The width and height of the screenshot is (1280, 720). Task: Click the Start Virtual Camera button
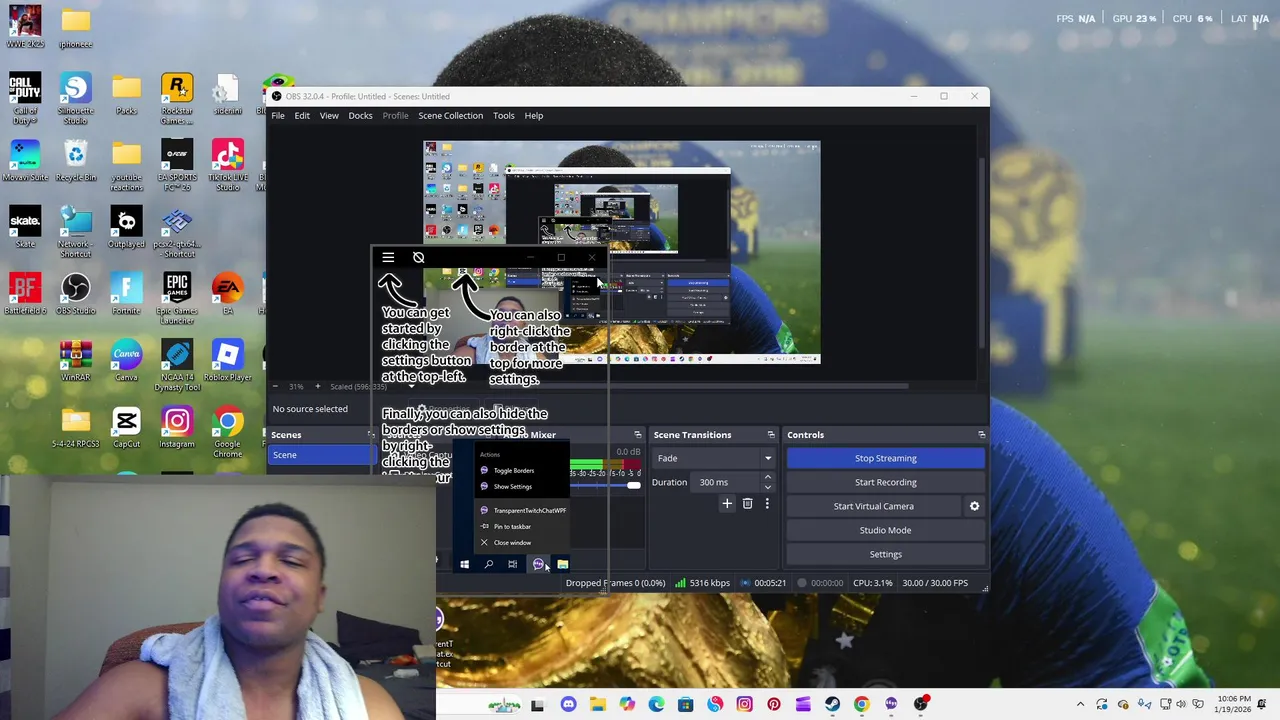[x=874, y=506]
